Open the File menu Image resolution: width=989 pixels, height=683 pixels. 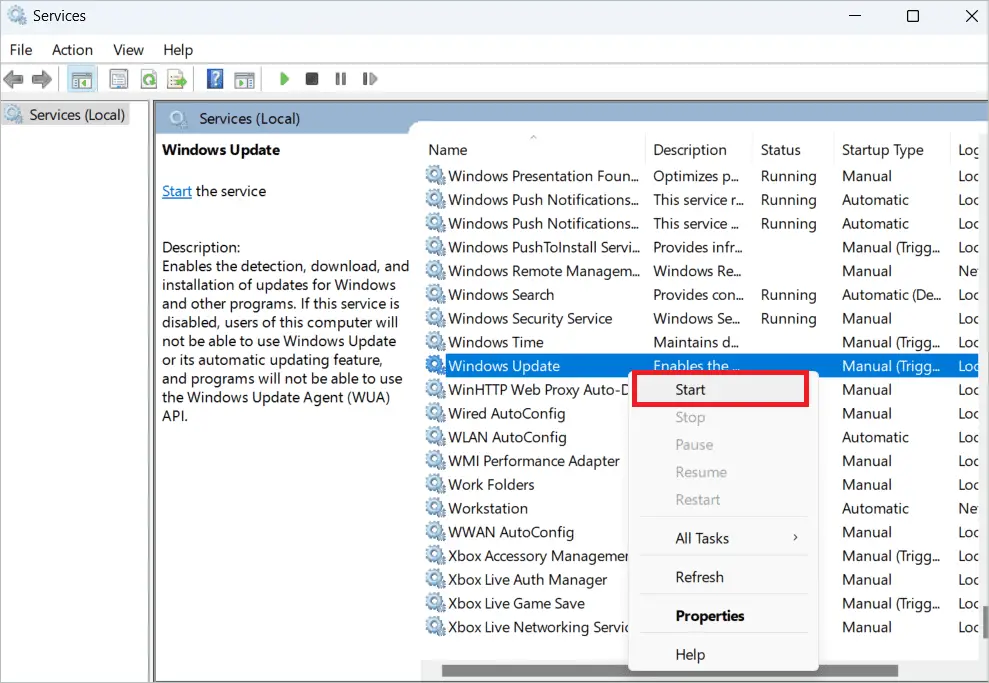pos(21,50)
